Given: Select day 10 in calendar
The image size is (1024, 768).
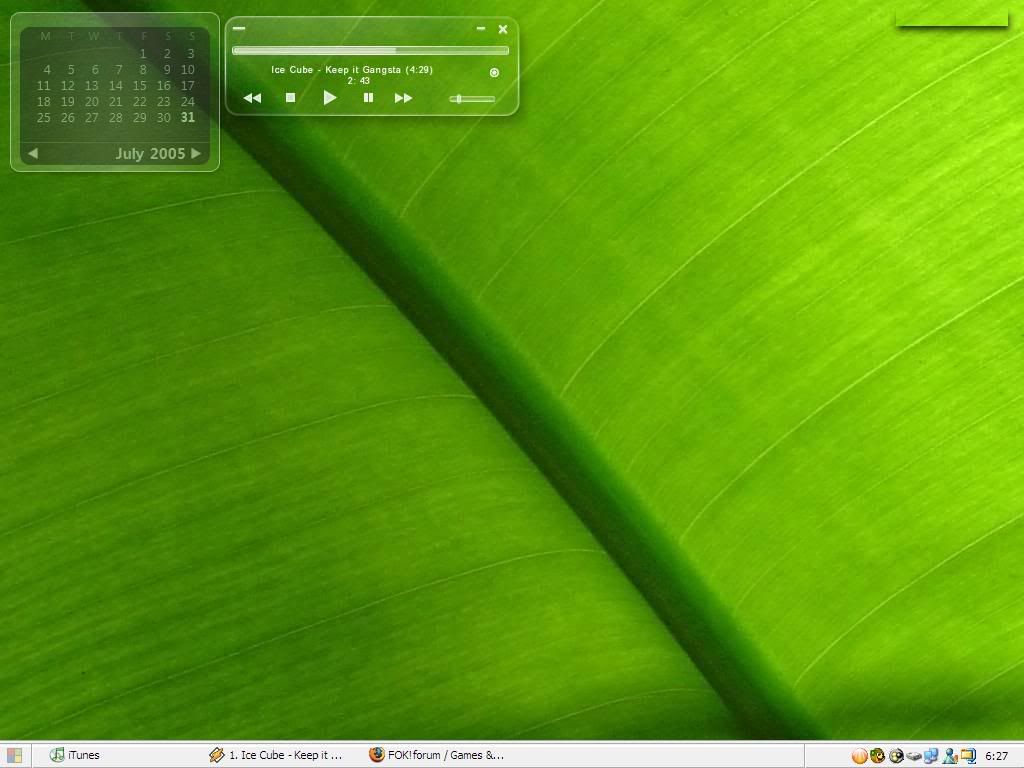Looking at the screenshot, I should pos(188,69).
